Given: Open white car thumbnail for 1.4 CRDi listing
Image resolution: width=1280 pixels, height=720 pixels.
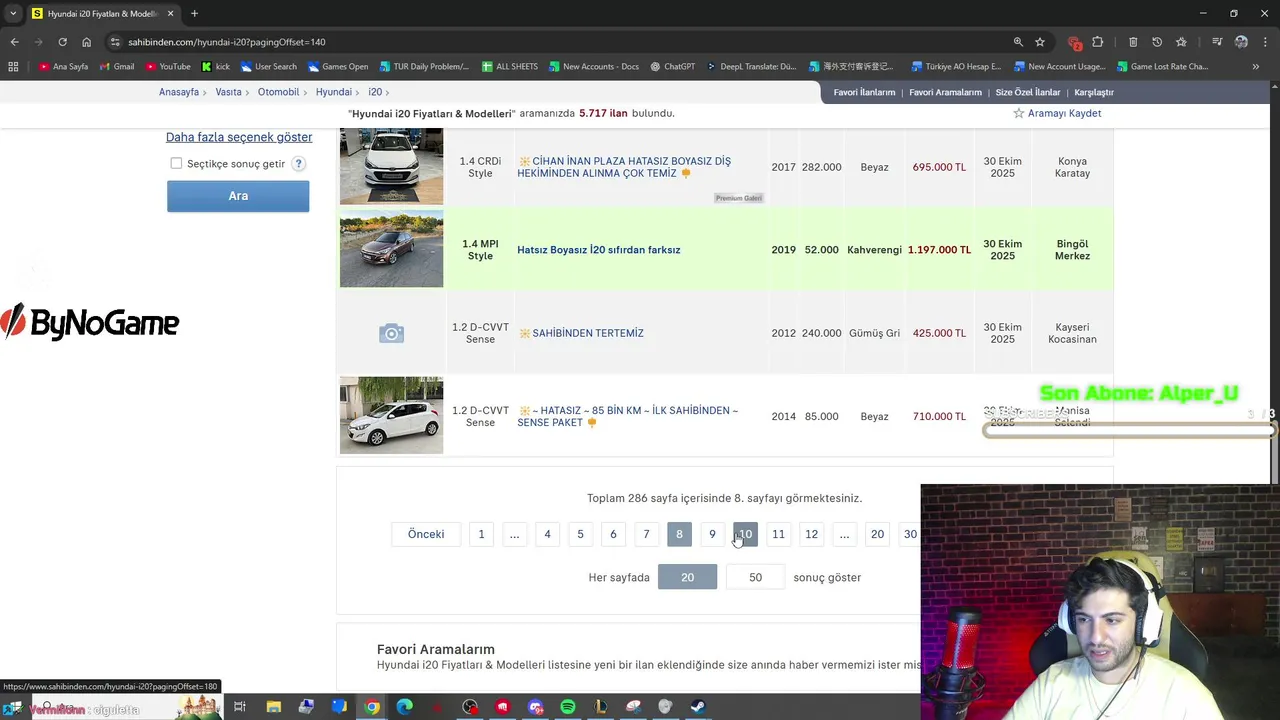Looking at the screenshot, I should (391, 166).
